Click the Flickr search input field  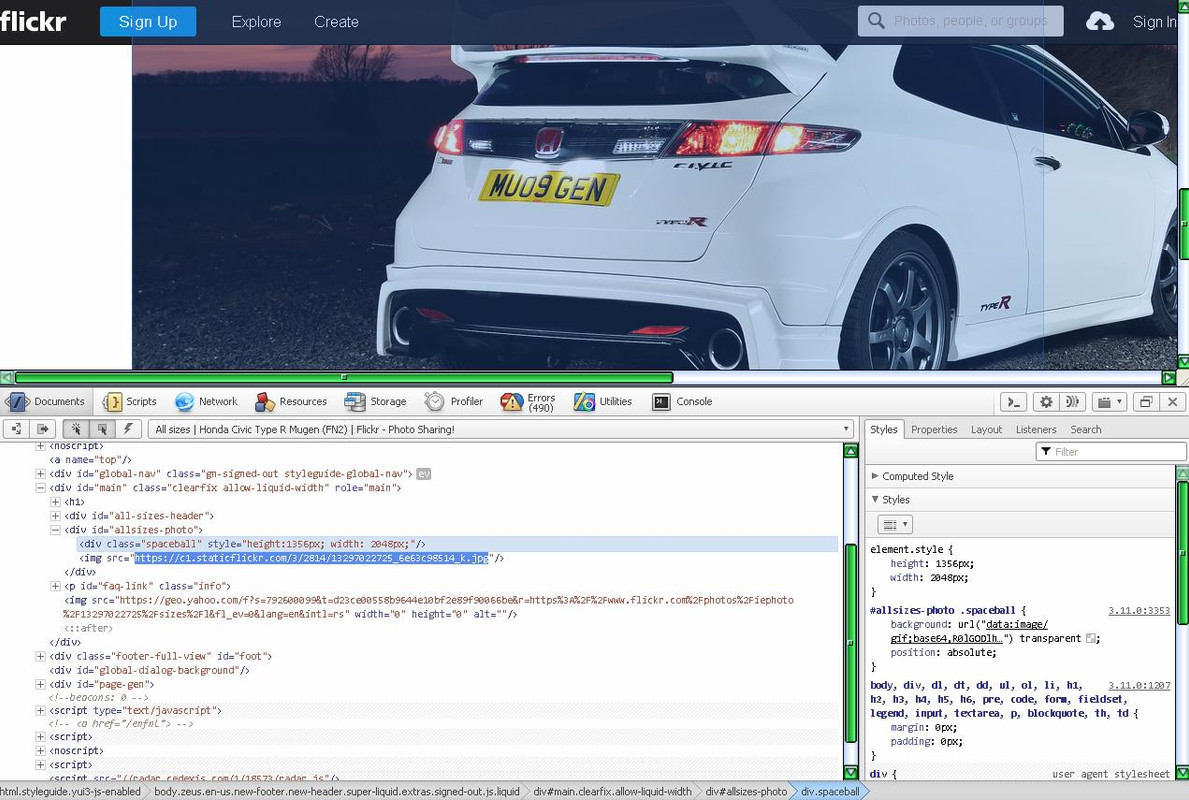coord(960,21)
